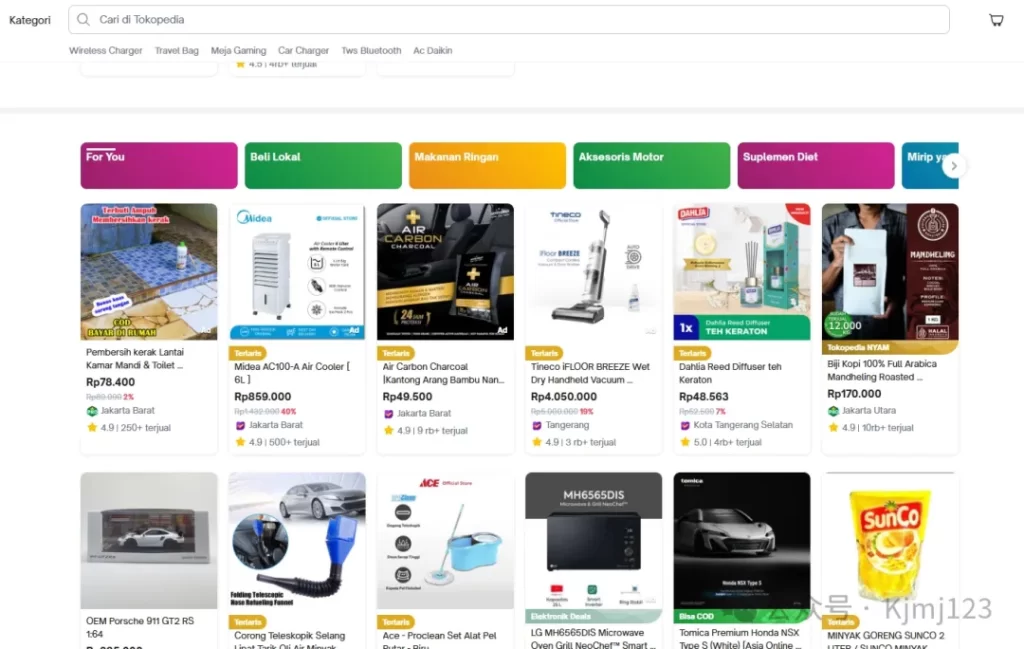
Task: Click the Tangerang seller badge icon
Action: pyautogui.click(x=536, y=425)
